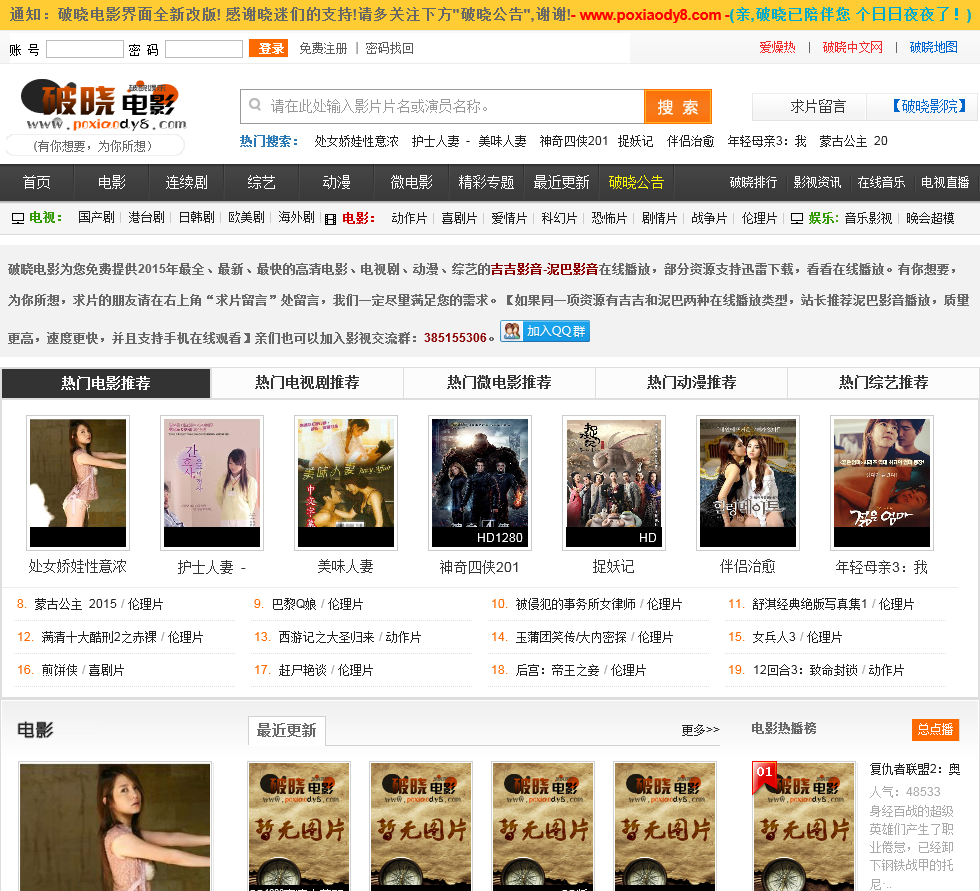The image size is (980, 891).
Task: Go to 首页 in navigation bar
Action: [x=37, y=182]
